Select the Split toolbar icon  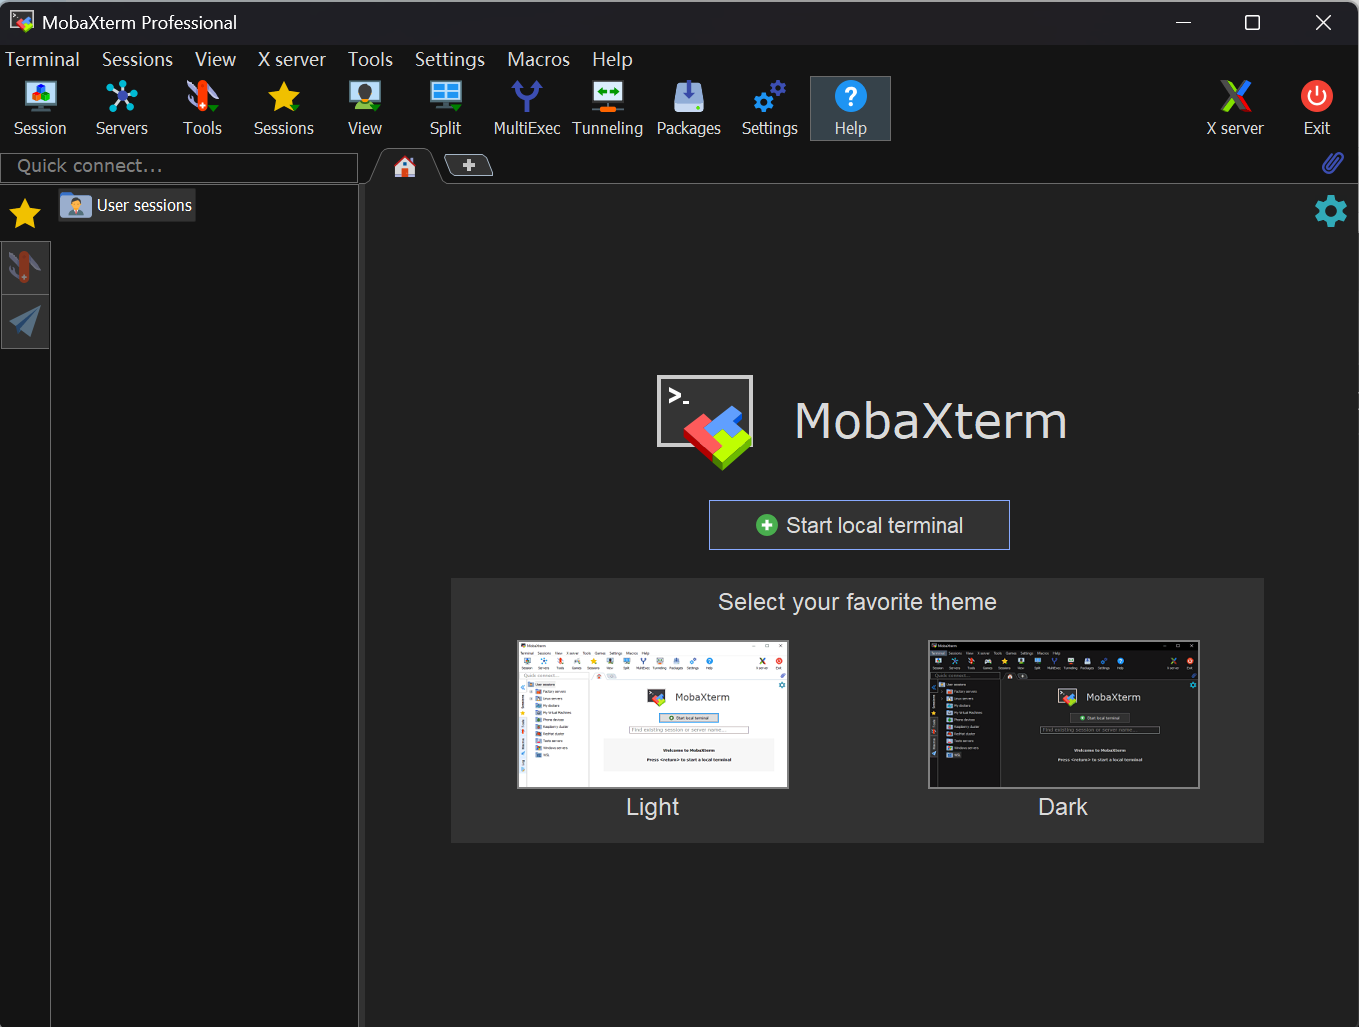pos(445,108)
